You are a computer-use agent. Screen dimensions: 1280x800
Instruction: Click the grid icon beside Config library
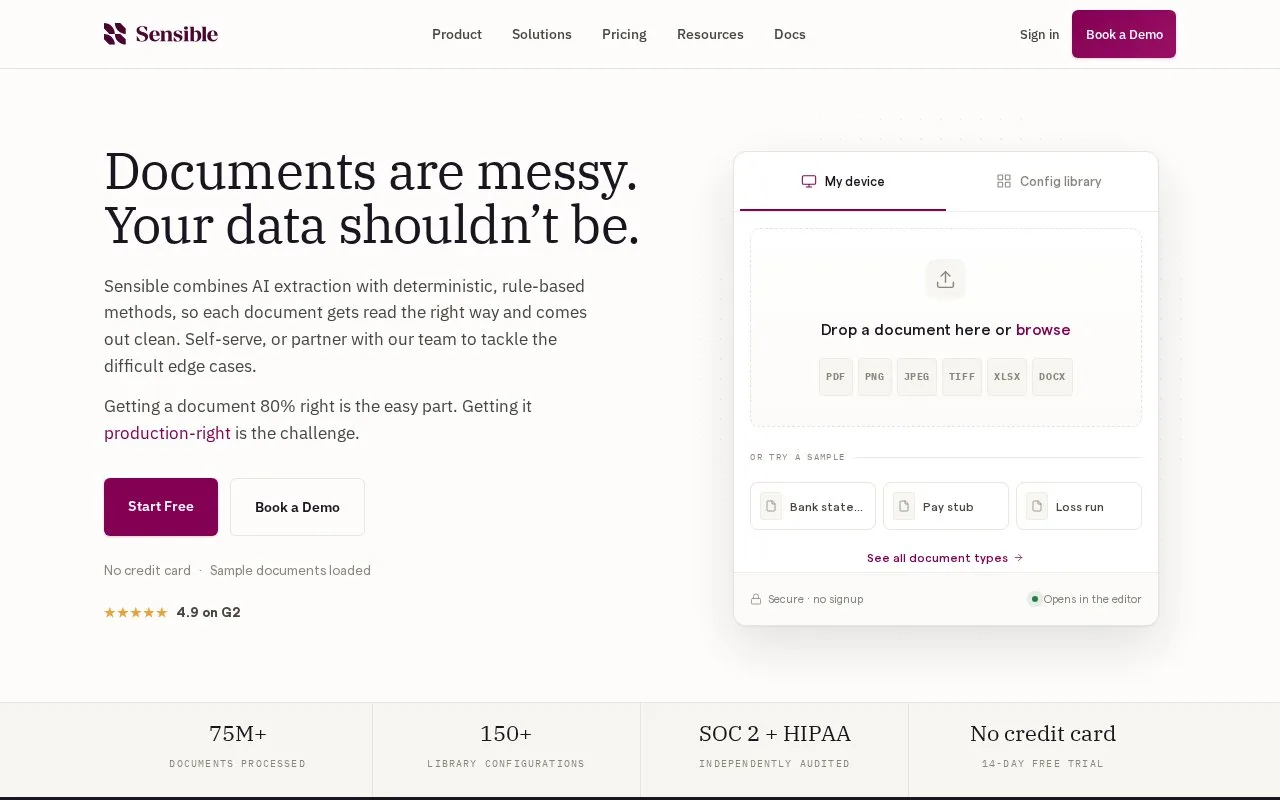pos(1004,181)
